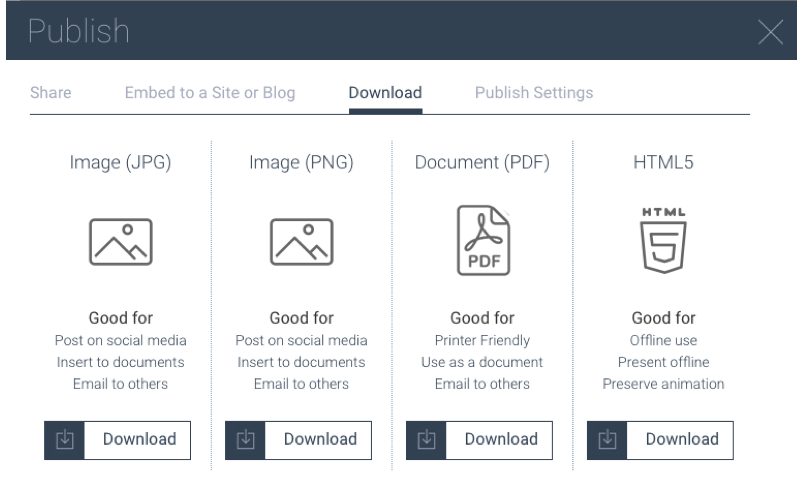Screen dimensions: 797x496
Task: Open the Publish Settings tab
Action: coord(534,92)
